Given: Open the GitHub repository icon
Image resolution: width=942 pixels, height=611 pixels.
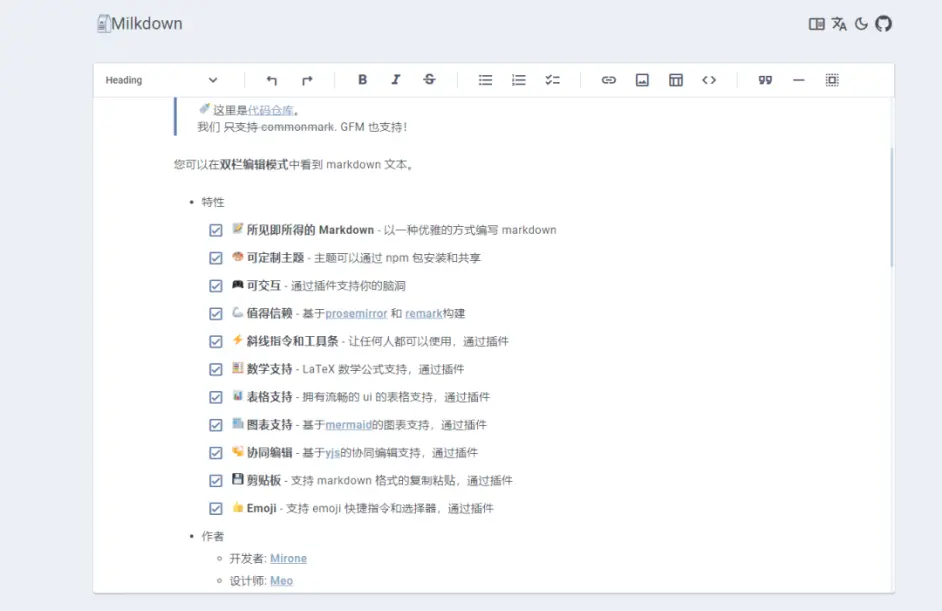Looking at the screenshot, I should tap(883, 24).
